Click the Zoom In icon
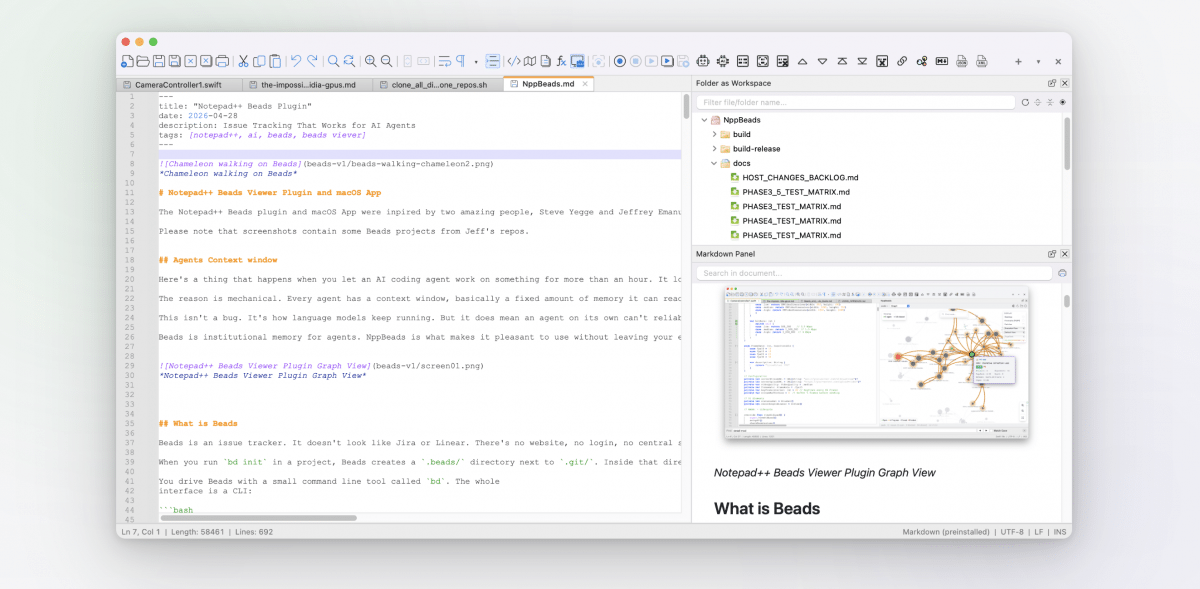This screenshot has height=589, width=1200. point(370,61)
